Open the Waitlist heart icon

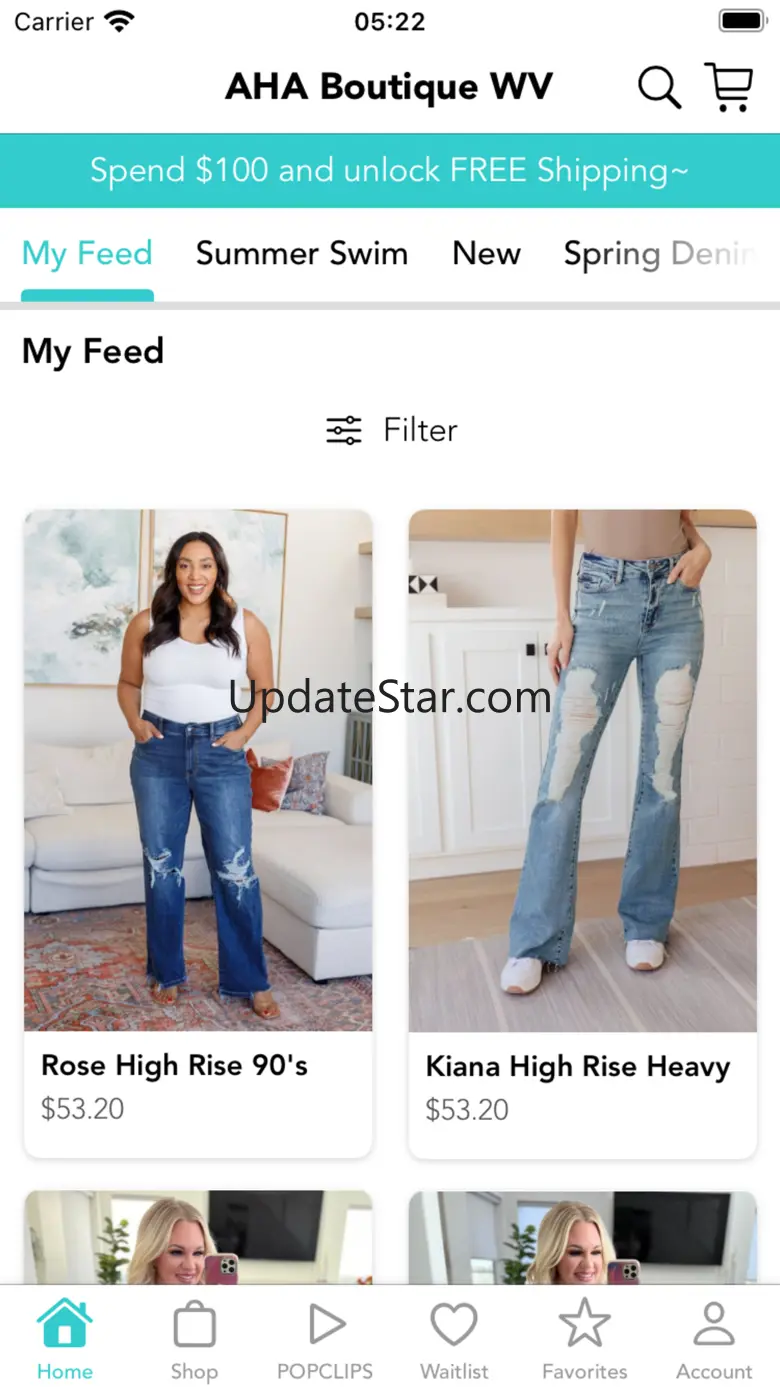click(x=454, y=1324)
